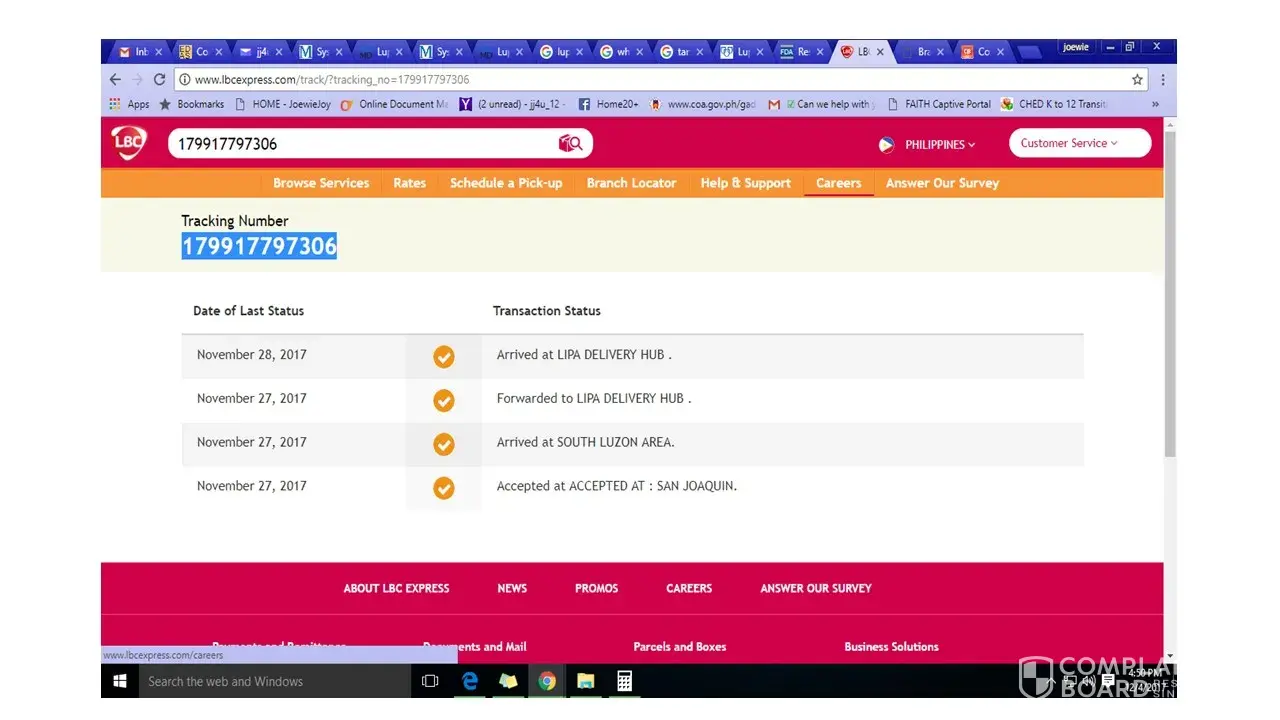
Task: Click the page's vertical scrollbar
Action: coord(1170,300)
